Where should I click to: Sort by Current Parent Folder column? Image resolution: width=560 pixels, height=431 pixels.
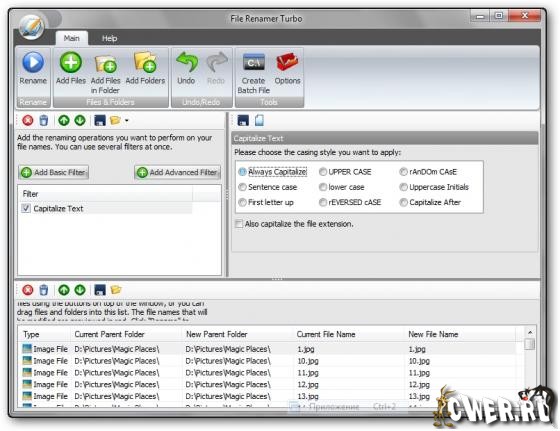click(x=126, y=335)
